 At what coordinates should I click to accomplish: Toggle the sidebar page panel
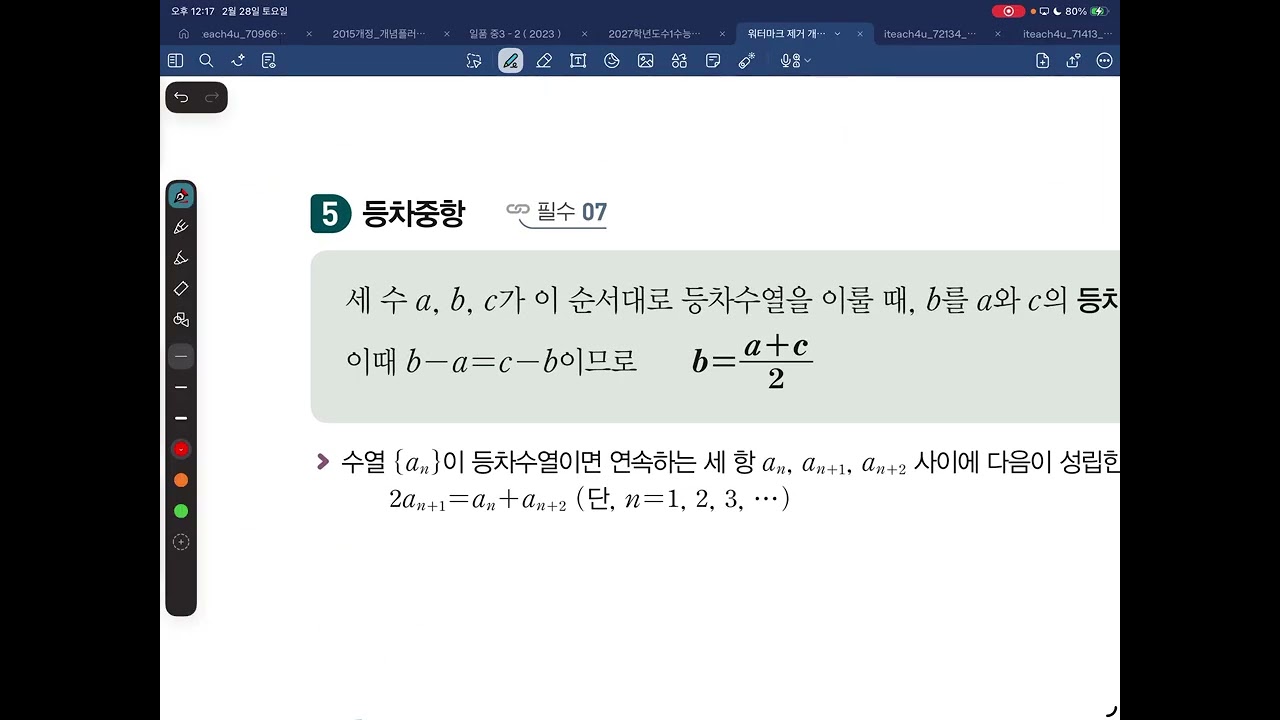click(x=175, y=61)
